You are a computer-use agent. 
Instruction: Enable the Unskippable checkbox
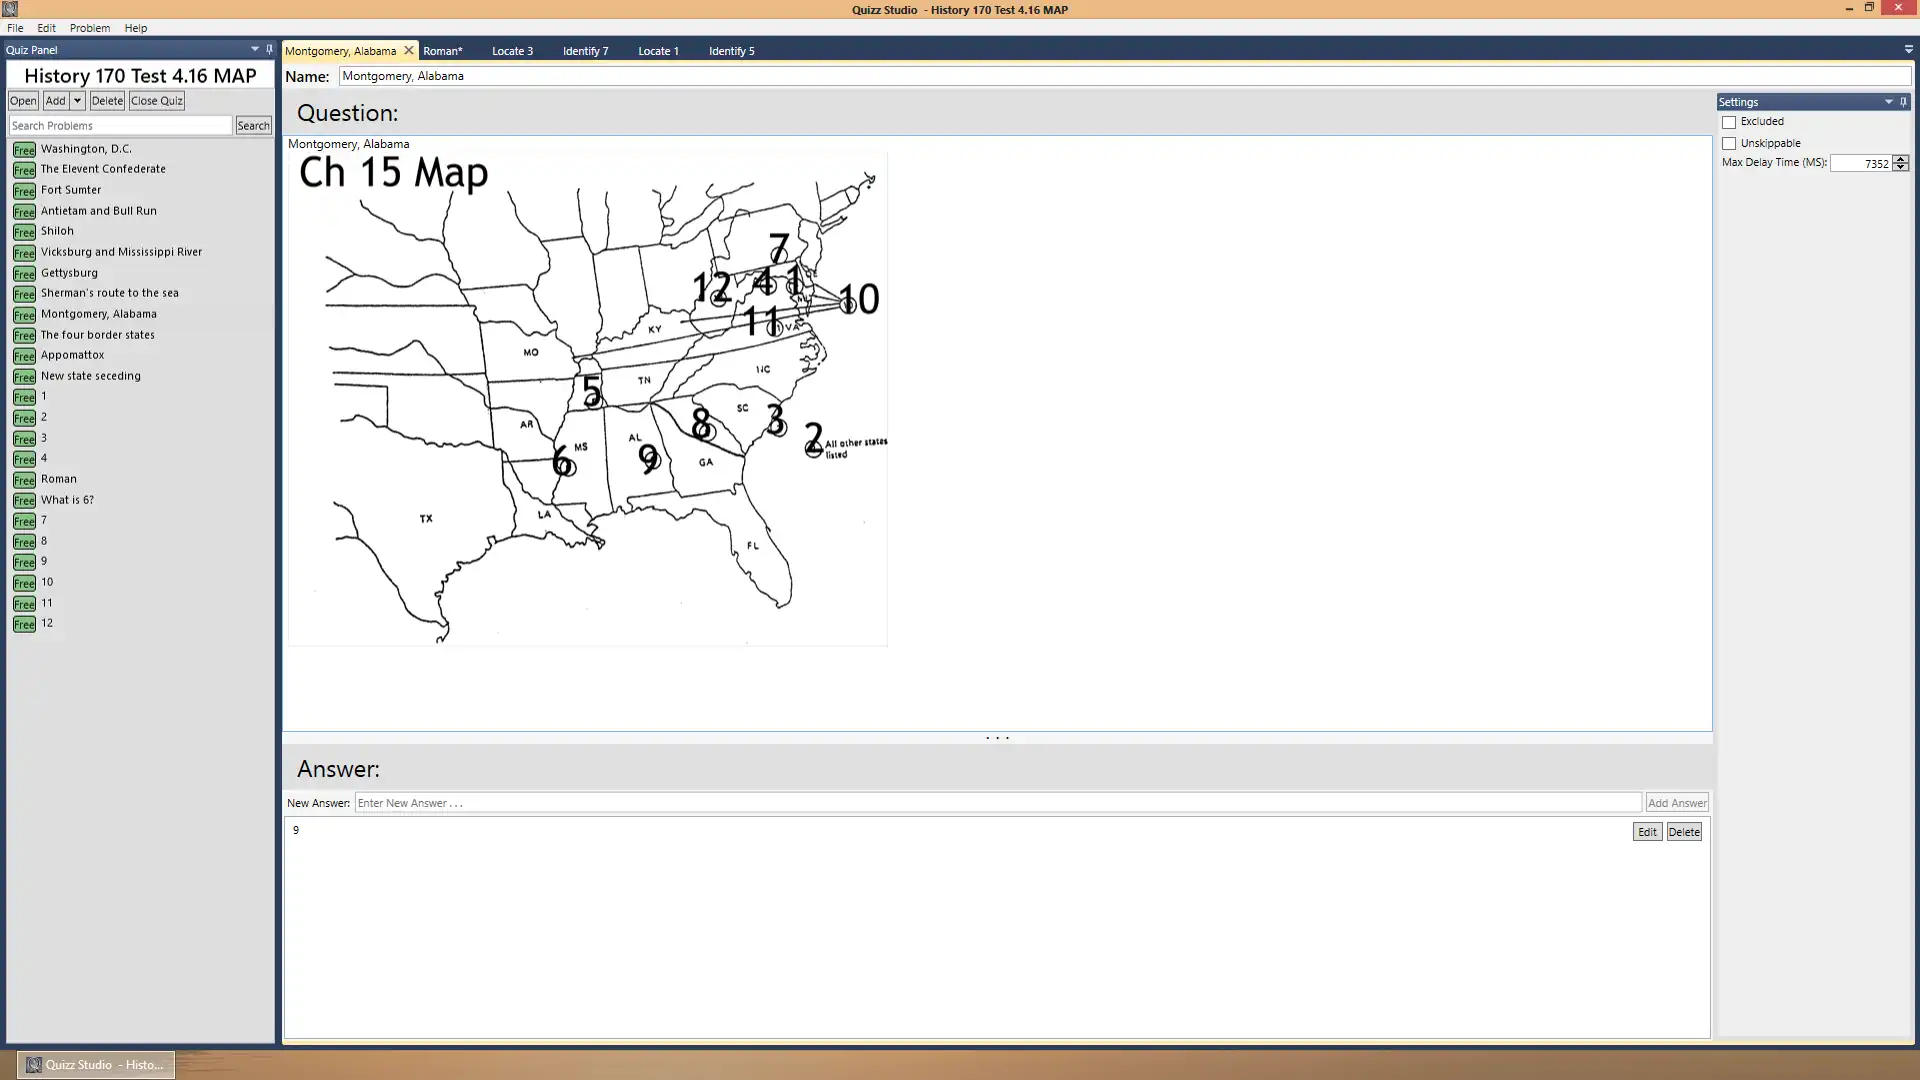(x=1729, y=141)
